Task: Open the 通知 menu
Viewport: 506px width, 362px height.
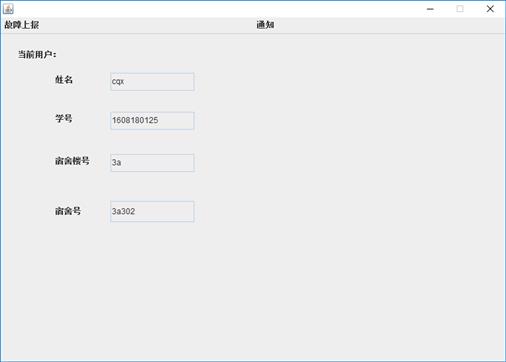Action: (265, 25)
